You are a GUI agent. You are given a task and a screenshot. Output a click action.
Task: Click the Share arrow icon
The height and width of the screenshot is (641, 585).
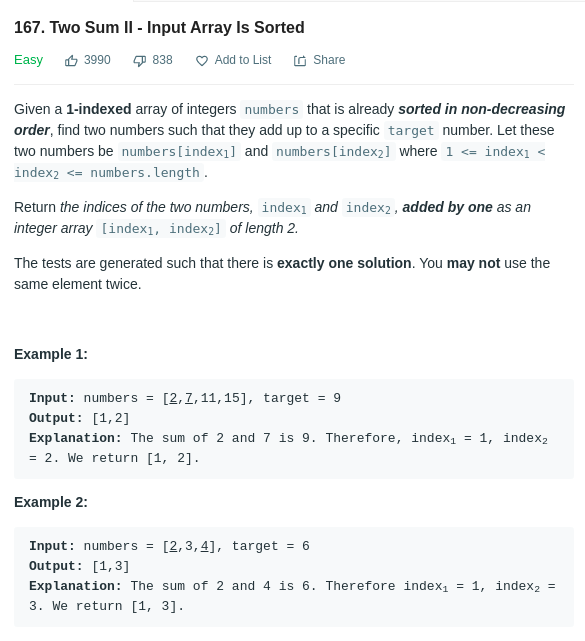(300, 61)
